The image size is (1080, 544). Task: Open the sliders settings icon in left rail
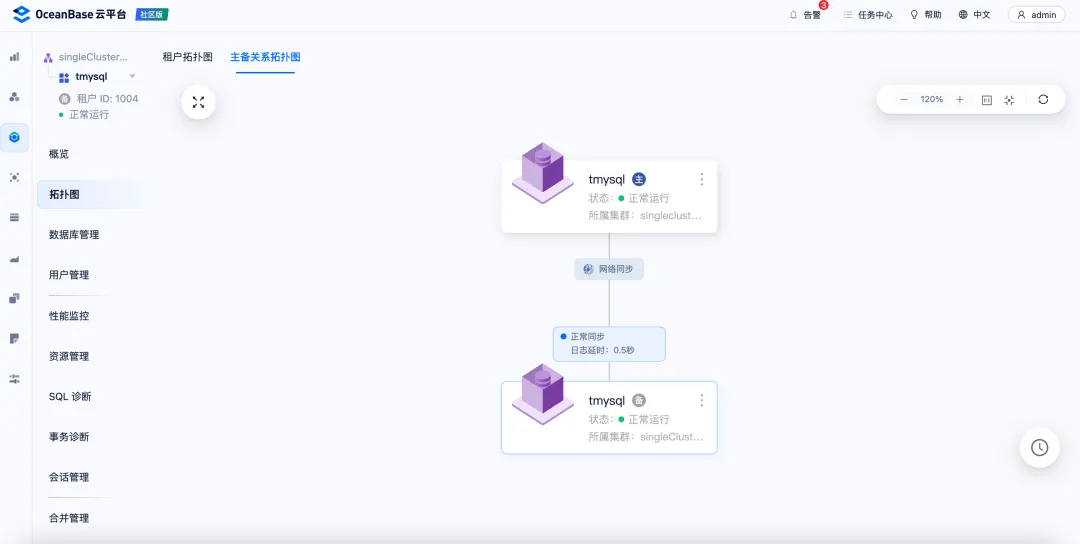pos(14,379)
